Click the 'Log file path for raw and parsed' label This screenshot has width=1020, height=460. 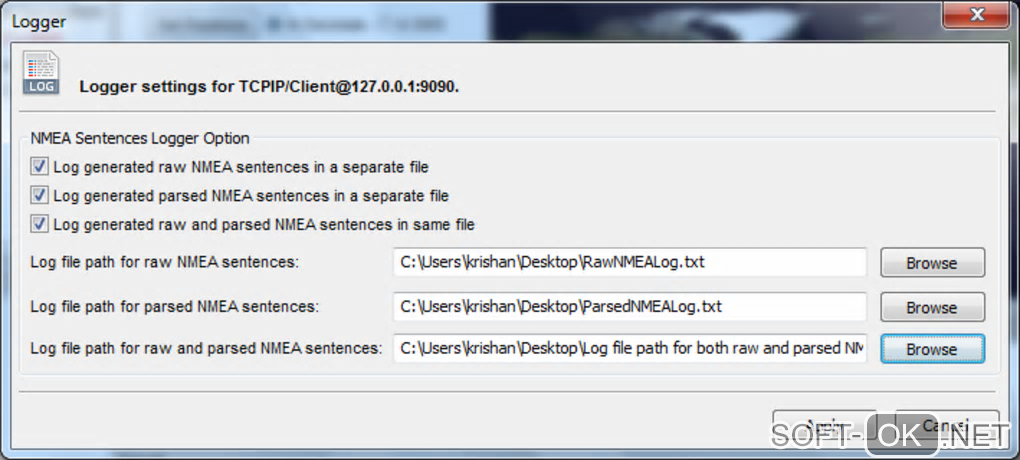coord(206,349)
